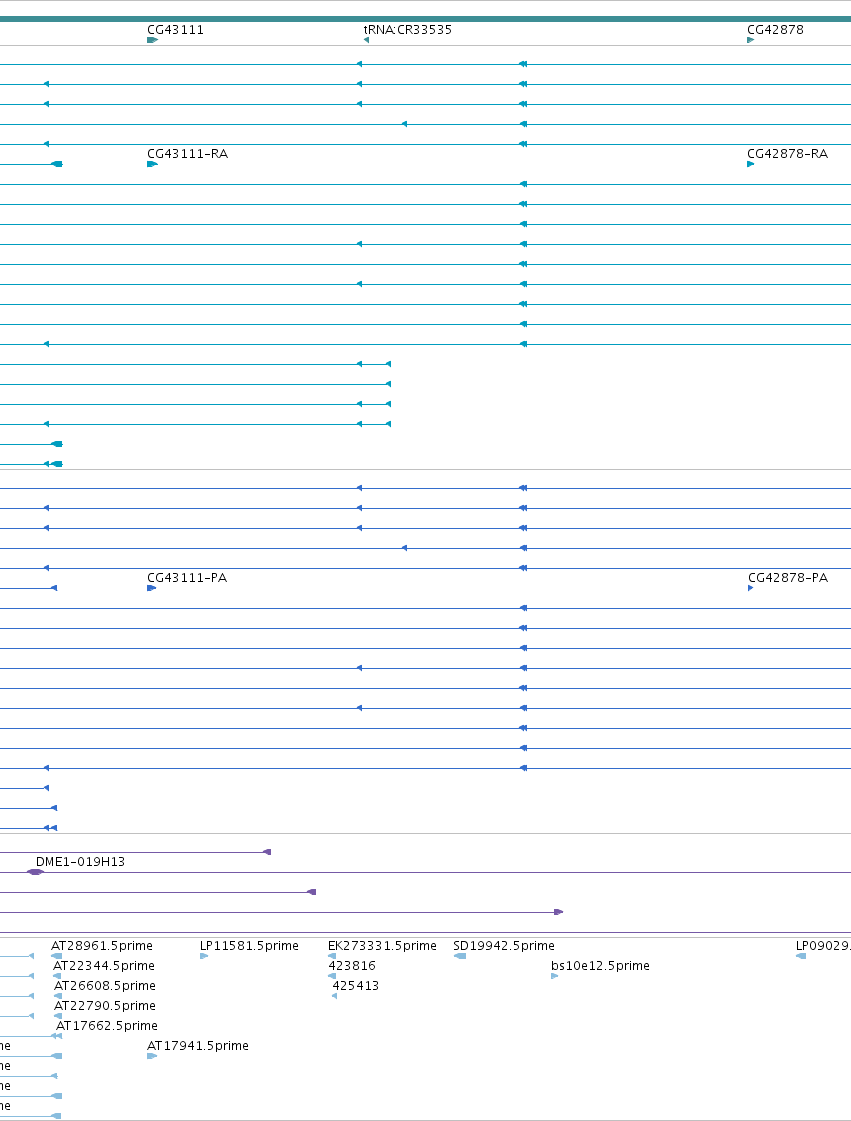Click the EK273331.5prime arrow glyph
Image resolution: width=851 pixels, height=1121 pixels.
(332, 956)
